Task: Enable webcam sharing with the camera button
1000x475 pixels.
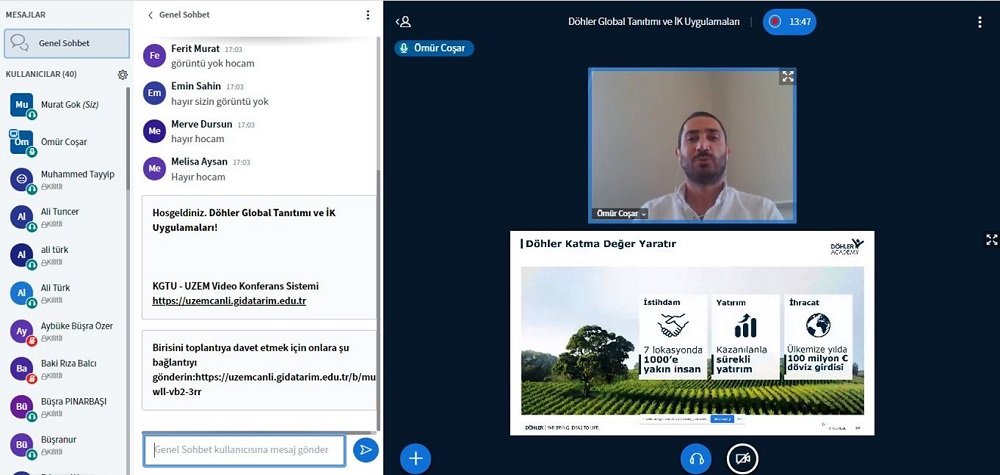Action: [x=742, y=458]
